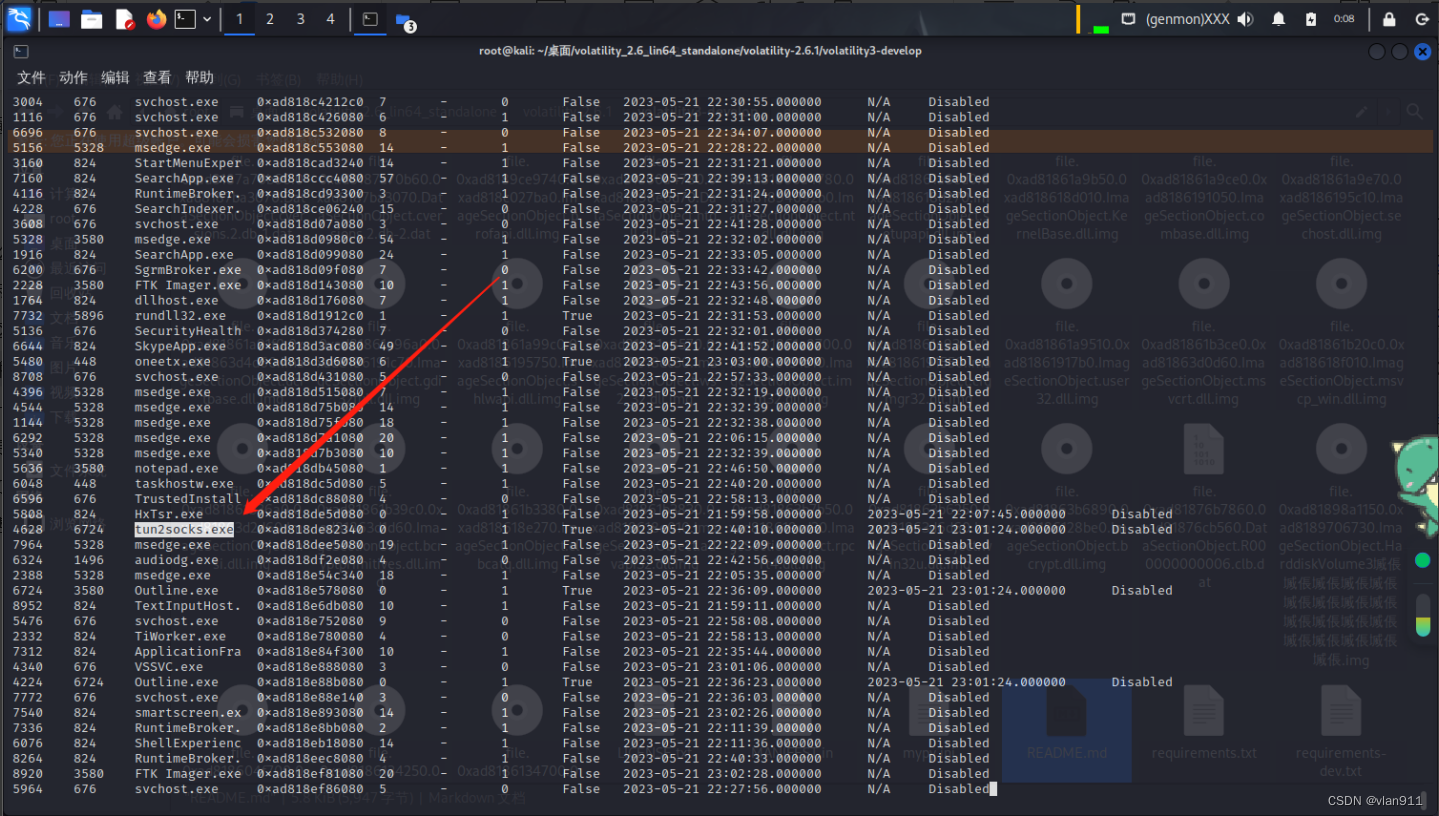Image resolution: width=1439 pixels, height=816 pixels.
Task: Open the 动作 menu
Action: [73, 77]
